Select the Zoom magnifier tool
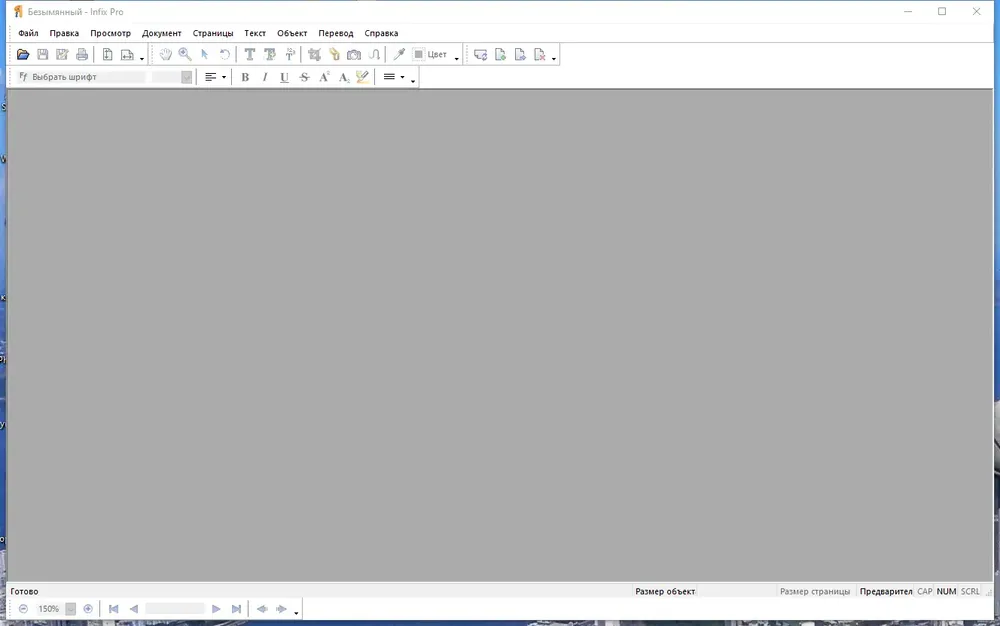The width and height of the screenshot is (1000, 626). click(185, 55)
